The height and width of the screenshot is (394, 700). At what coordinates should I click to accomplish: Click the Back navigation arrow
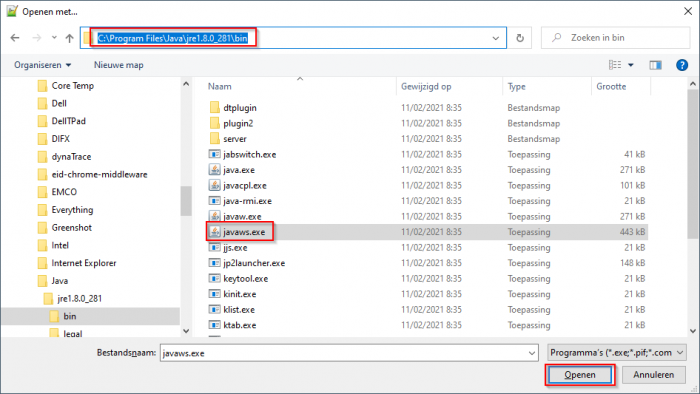tap(15, 38)
